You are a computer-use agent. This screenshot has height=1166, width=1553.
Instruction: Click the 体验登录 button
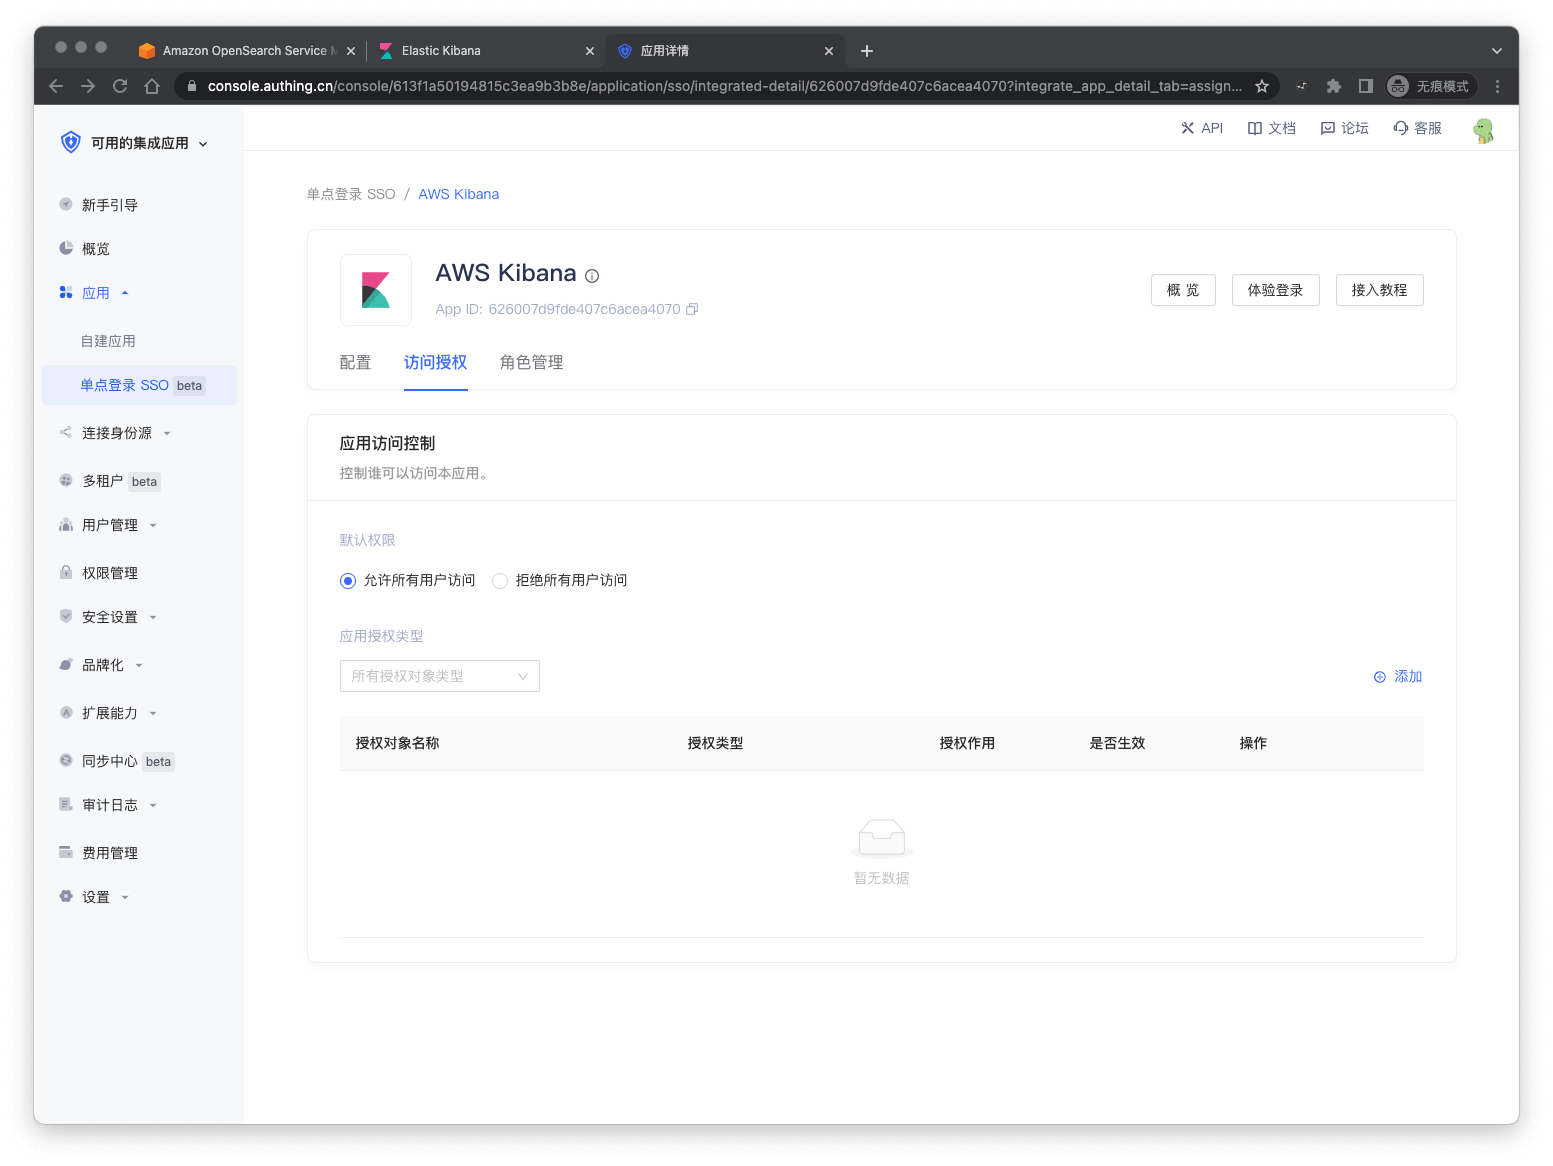(1275, 290)
